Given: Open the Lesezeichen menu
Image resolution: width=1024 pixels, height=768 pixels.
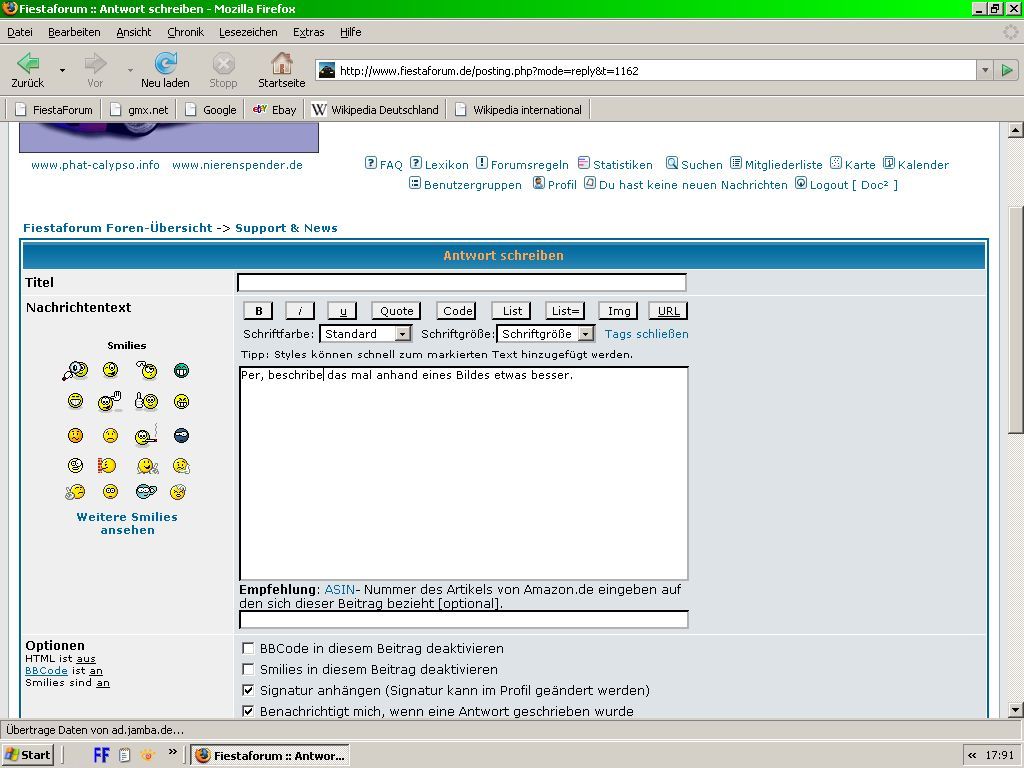Looking at the screenshot, I should click(248, 32).
